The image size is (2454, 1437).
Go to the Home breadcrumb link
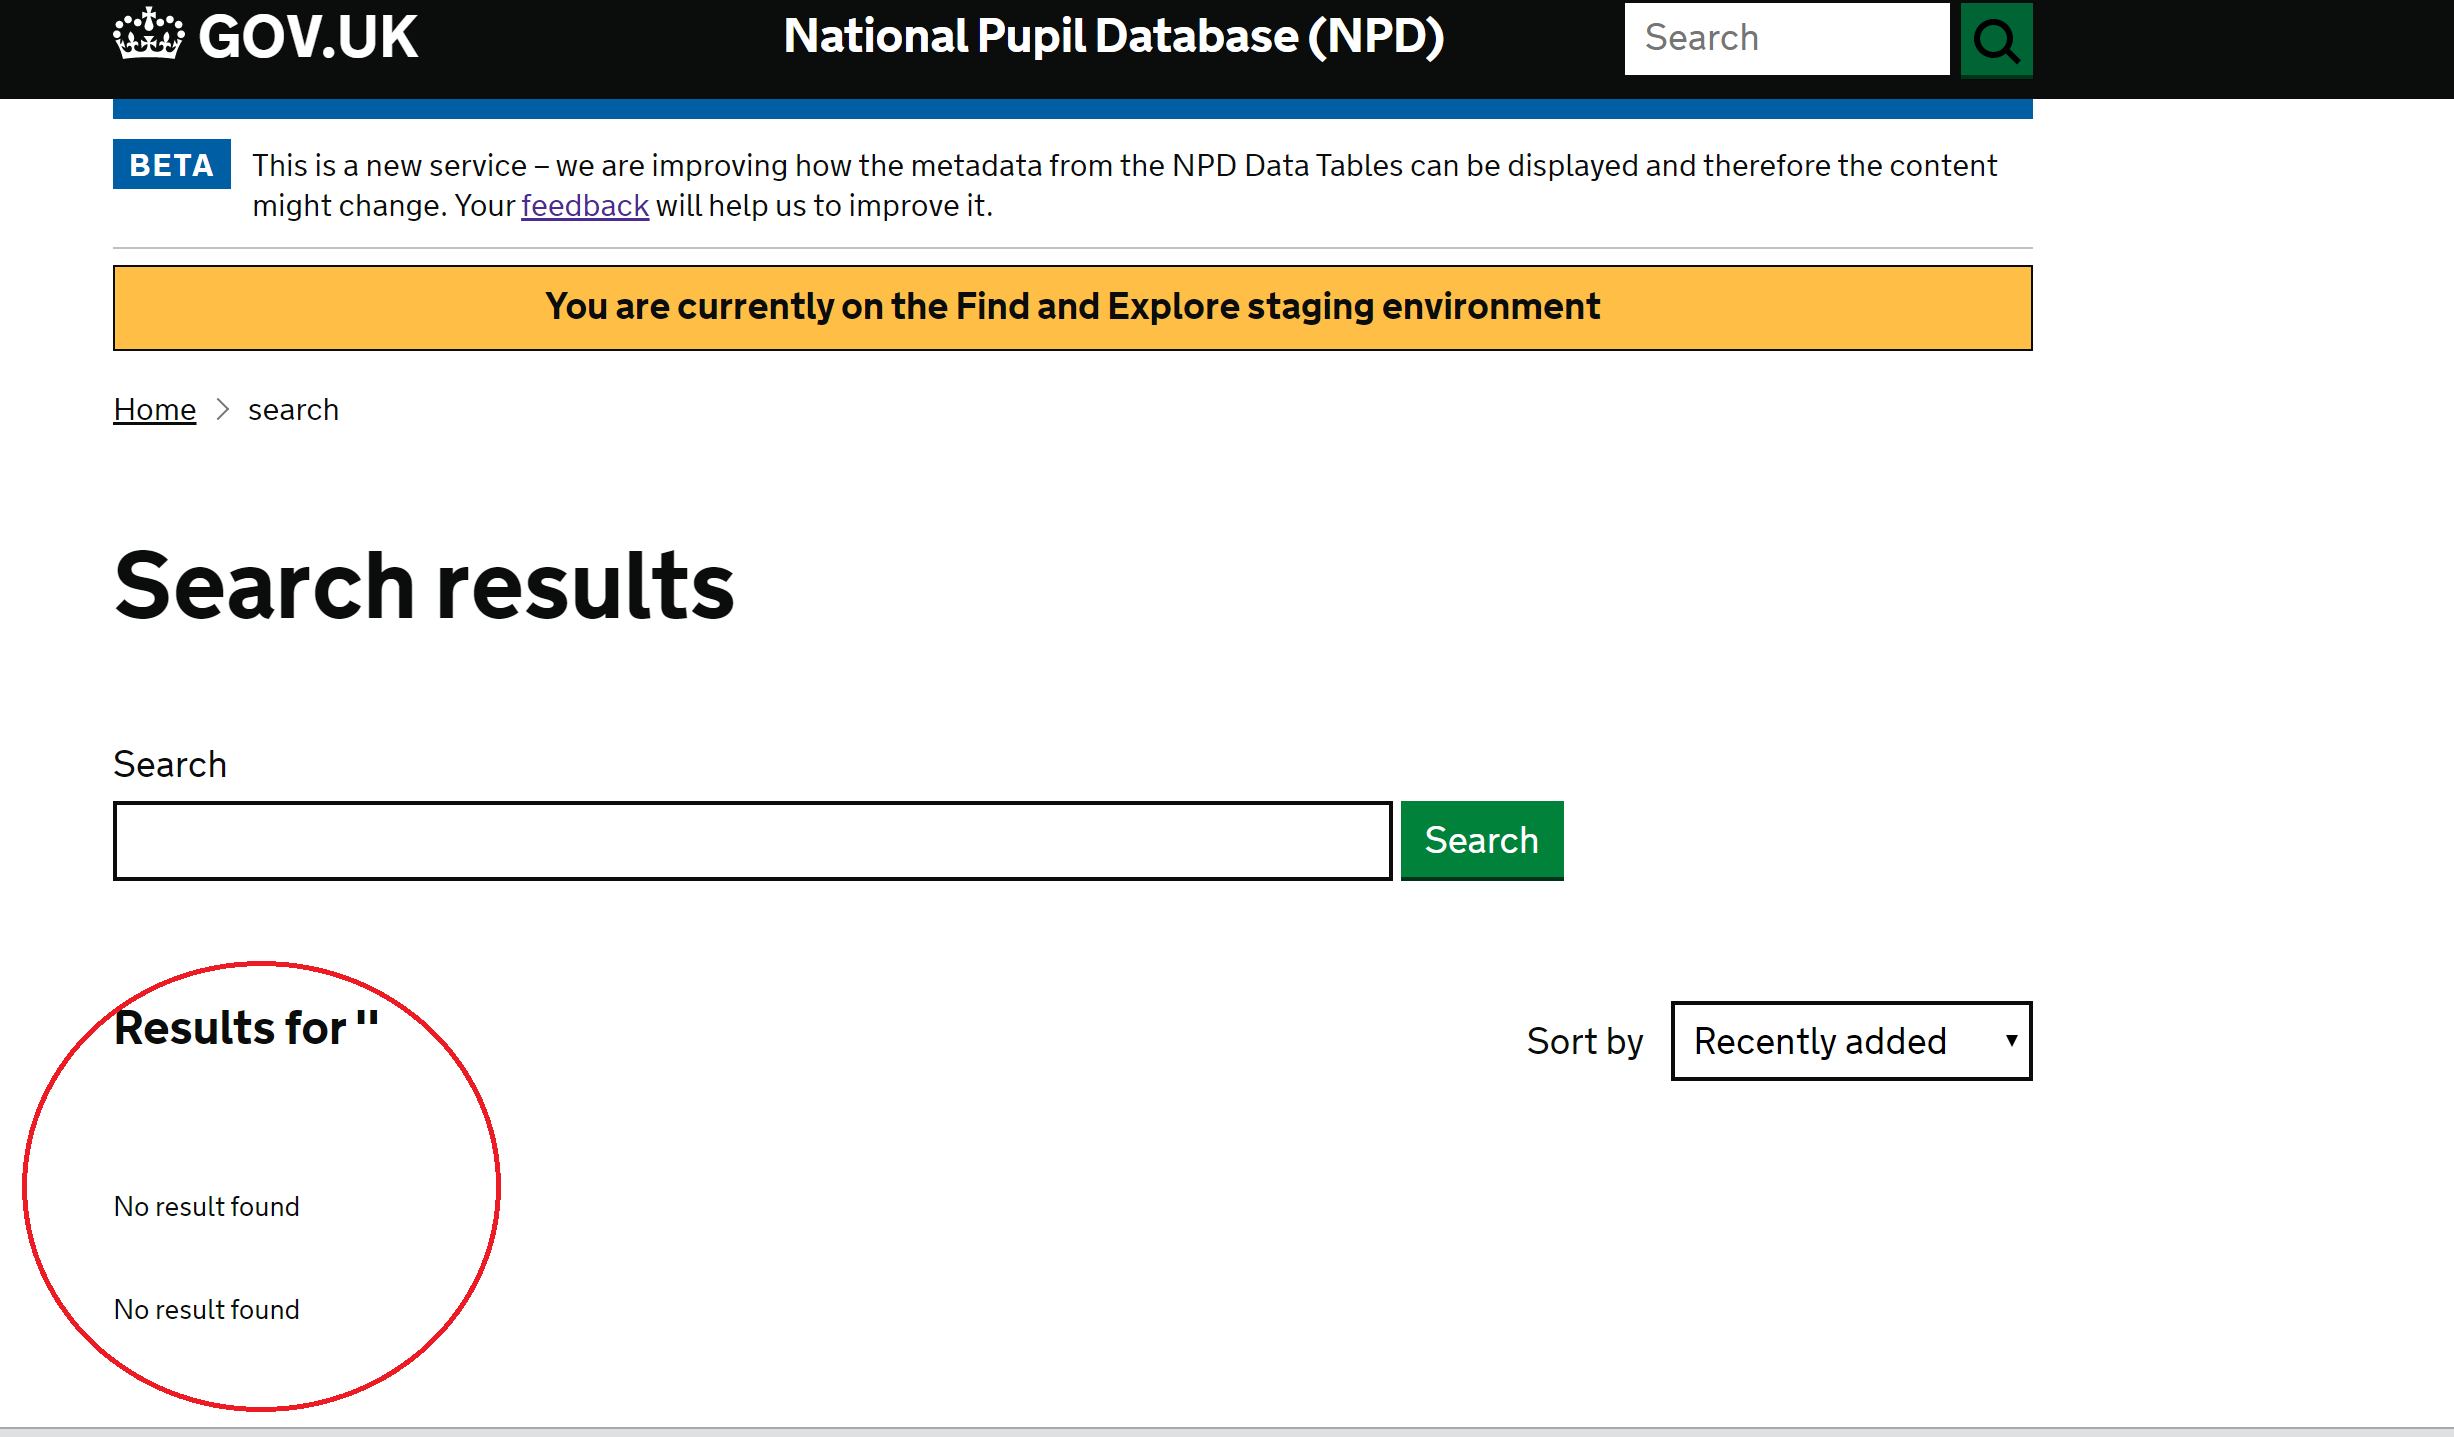click(155, 410)
